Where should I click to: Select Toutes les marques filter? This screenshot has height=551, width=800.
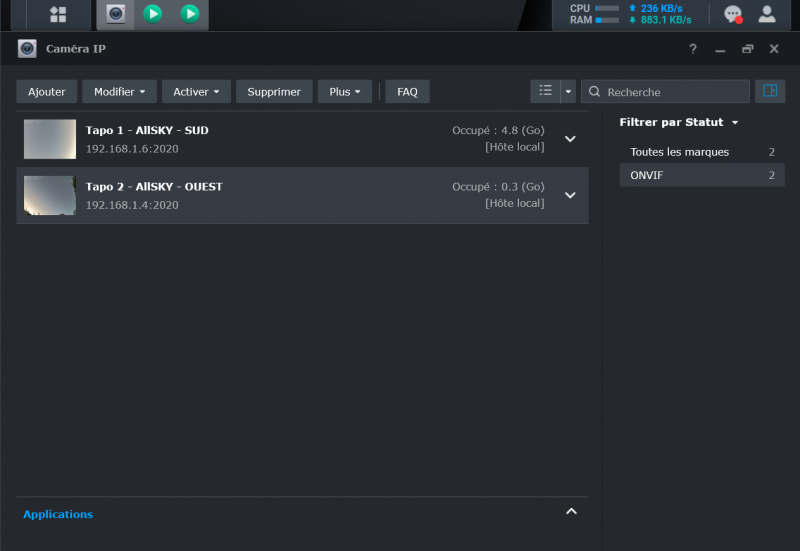(x=702, y=152)
